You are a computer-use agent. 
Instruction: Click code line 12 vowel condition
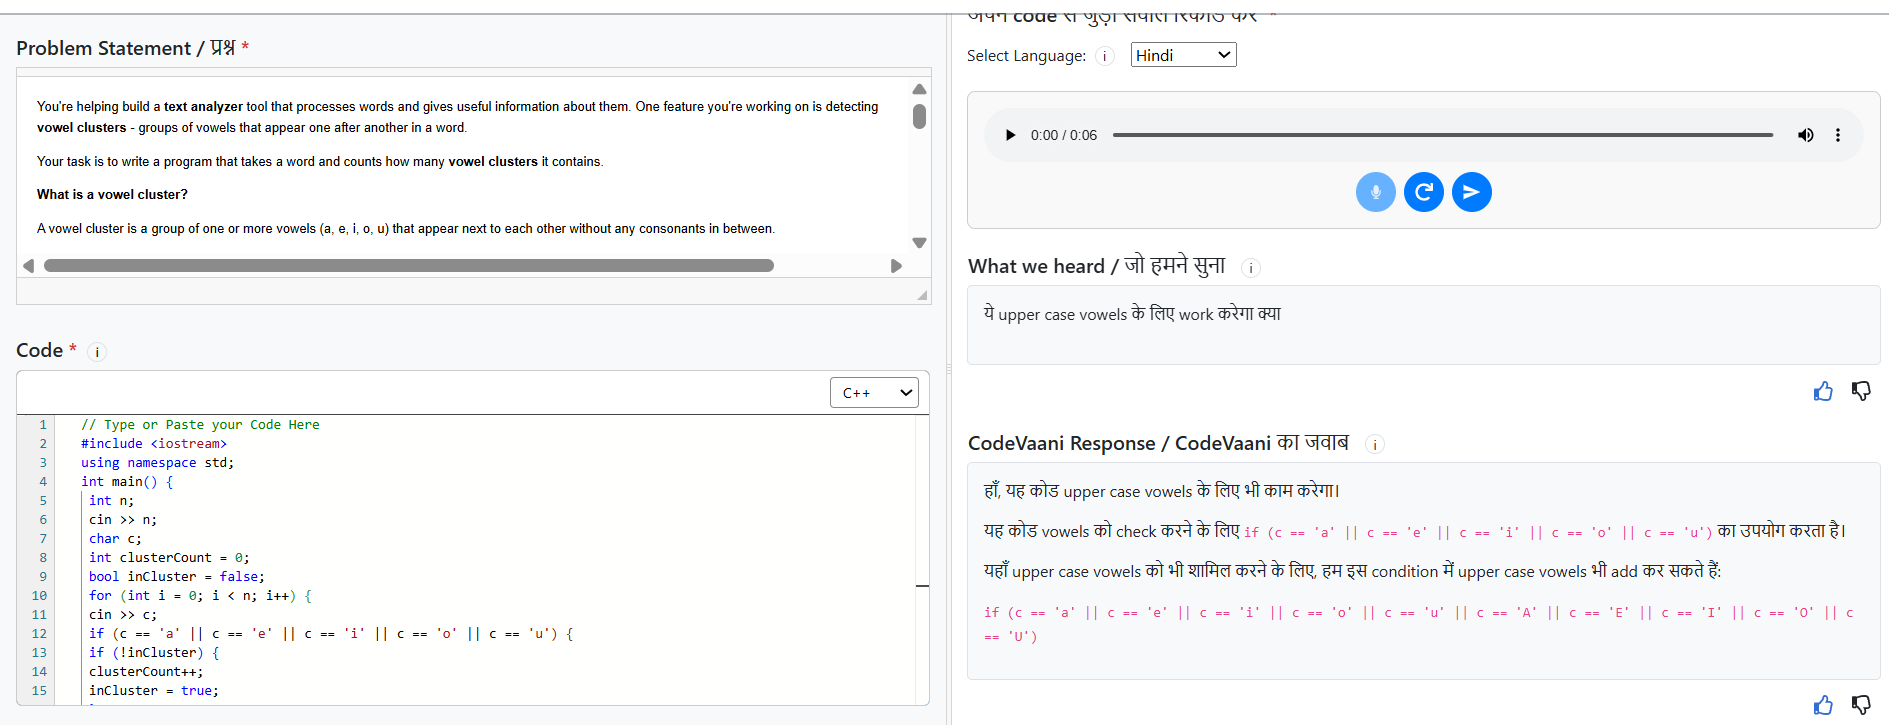pyautogui.click(x=331, y=634)
